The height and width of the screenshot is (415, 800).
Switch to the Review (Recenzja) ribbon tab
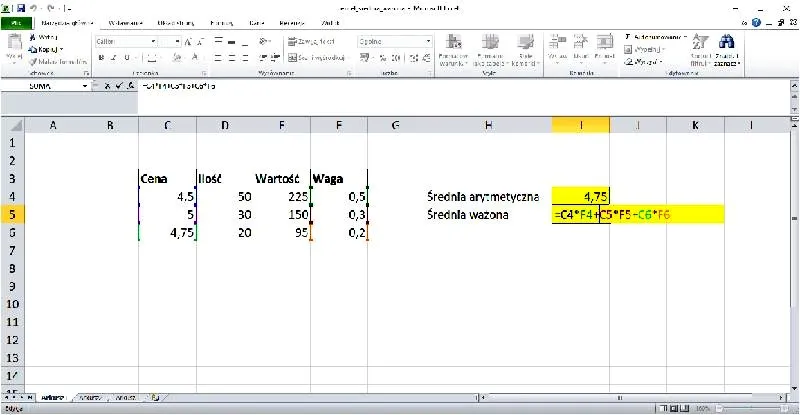pyautogui.click(x=292, y=23)
